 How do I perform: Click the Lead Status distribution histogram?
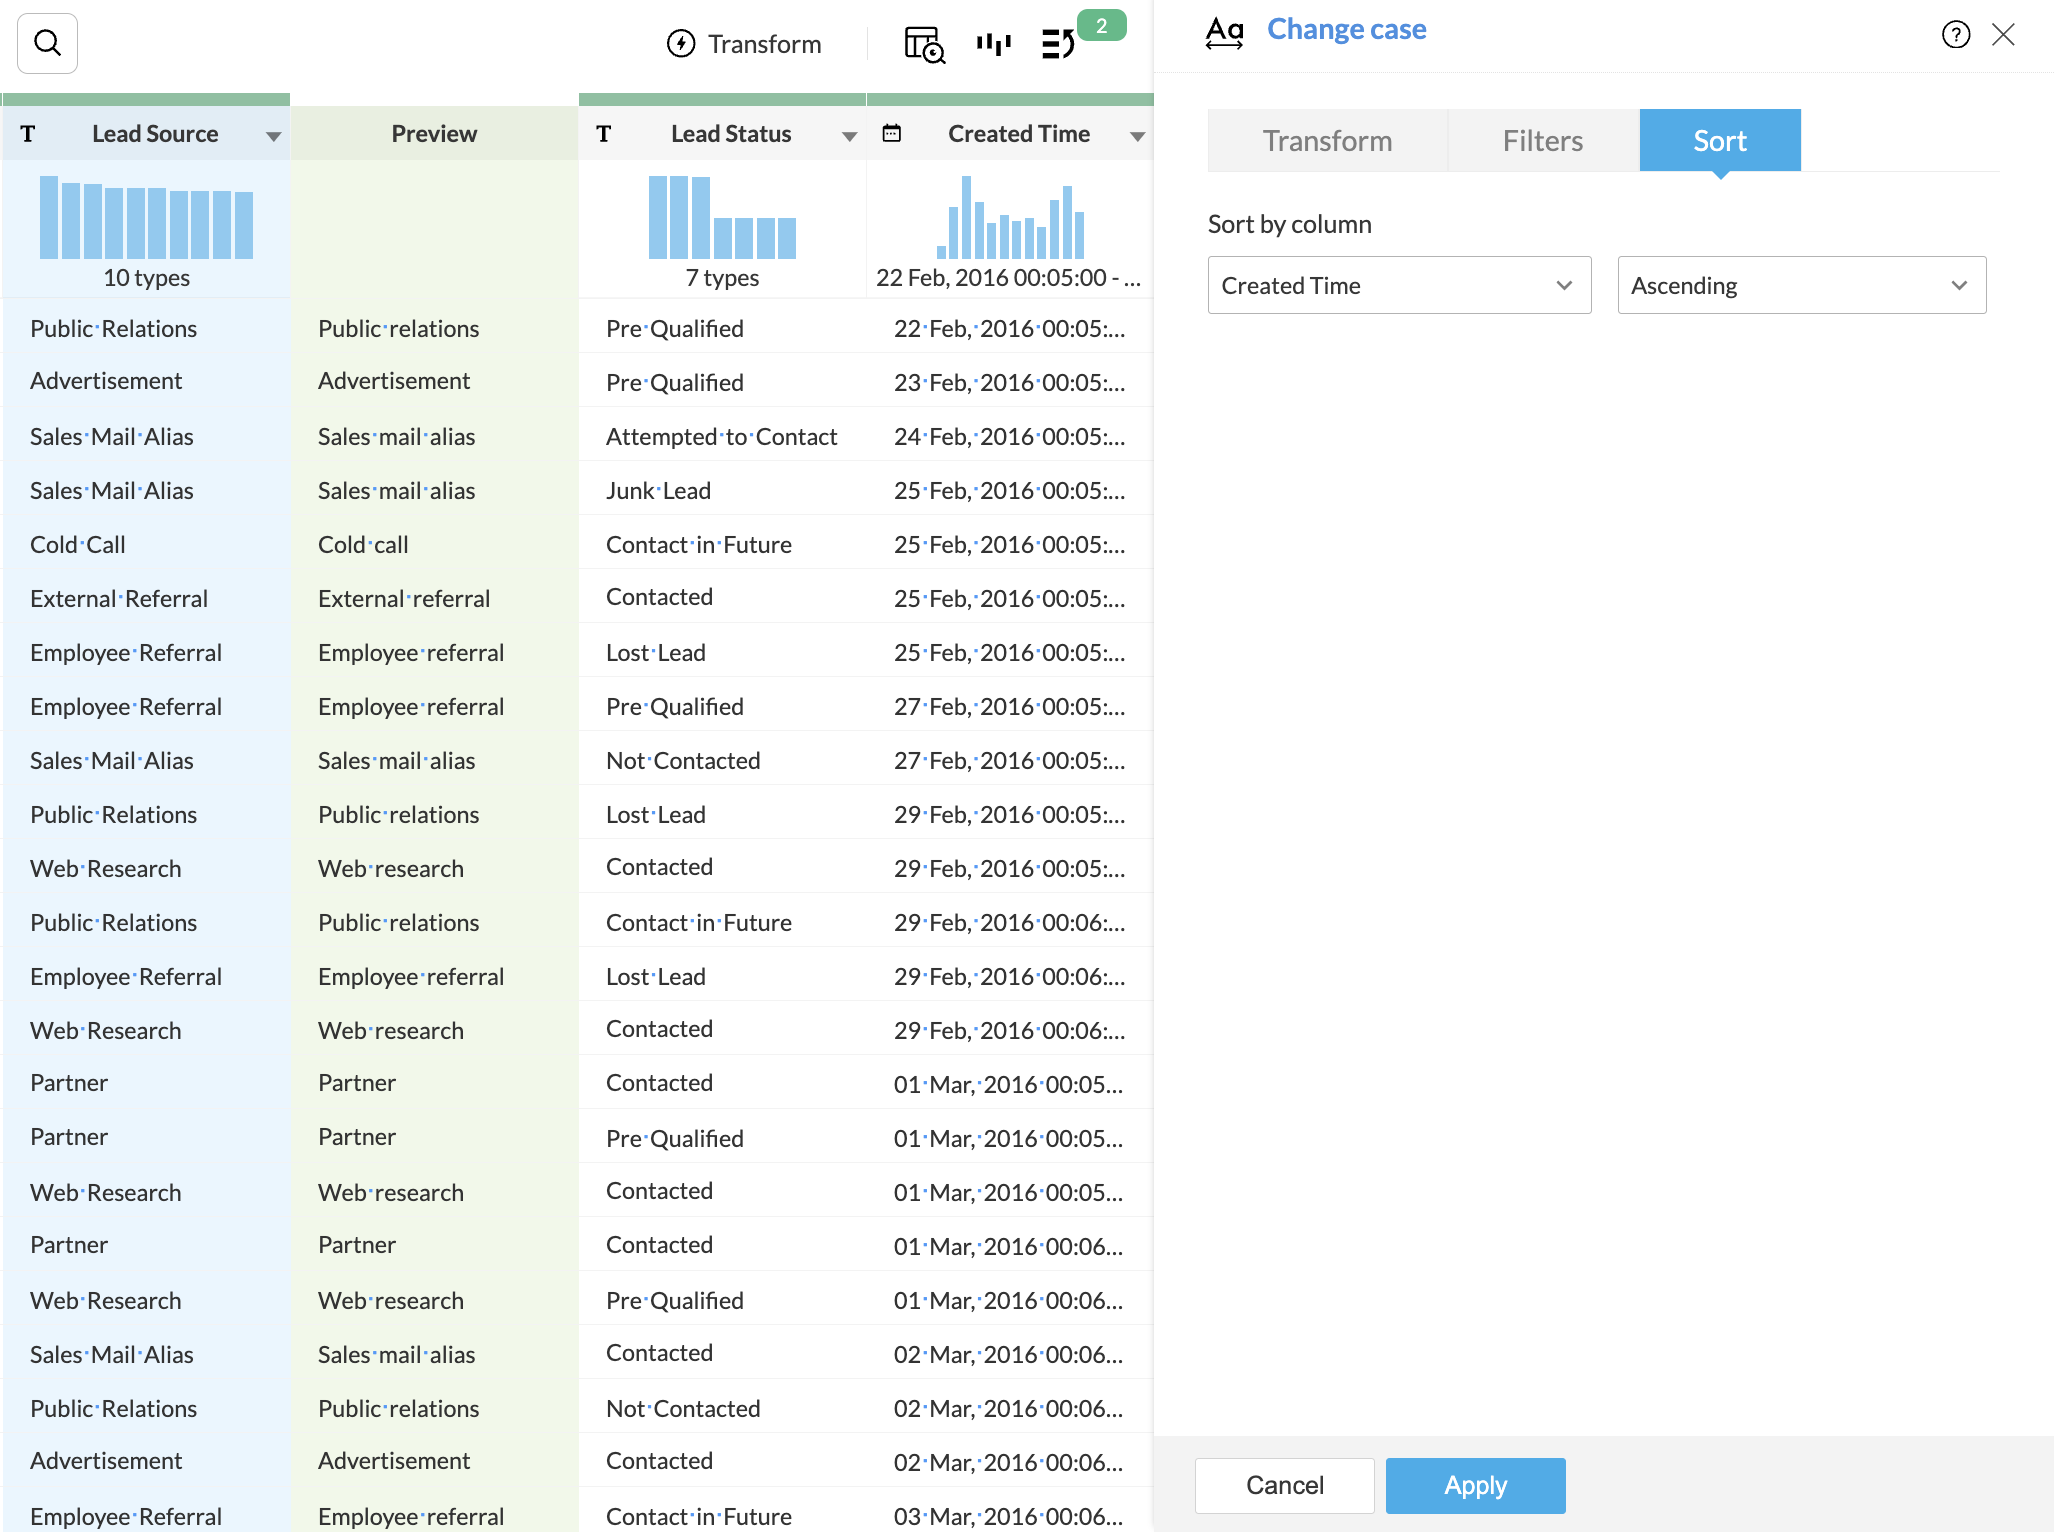click(722, 217)
